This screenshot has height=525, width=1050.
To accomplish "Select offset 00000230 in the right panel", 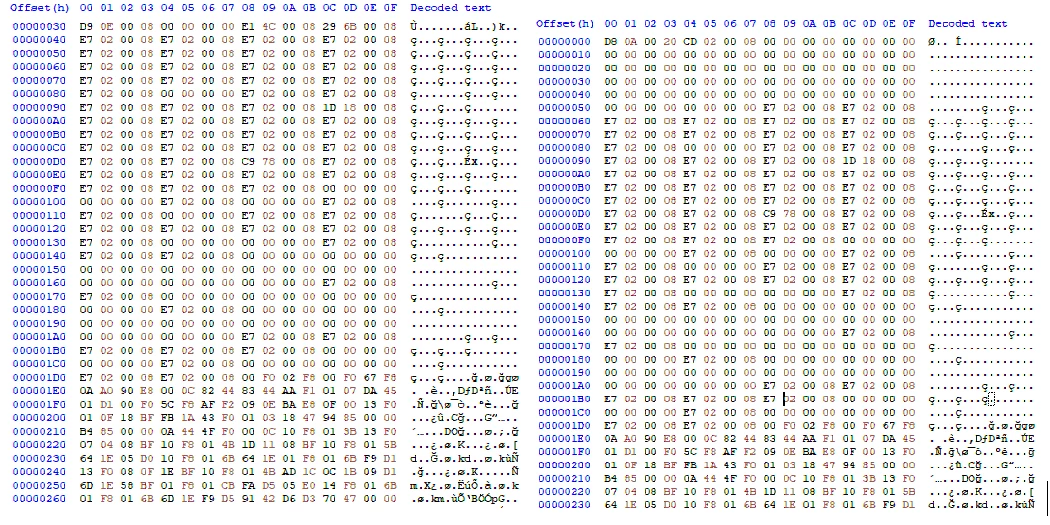I will pos(565,505).
